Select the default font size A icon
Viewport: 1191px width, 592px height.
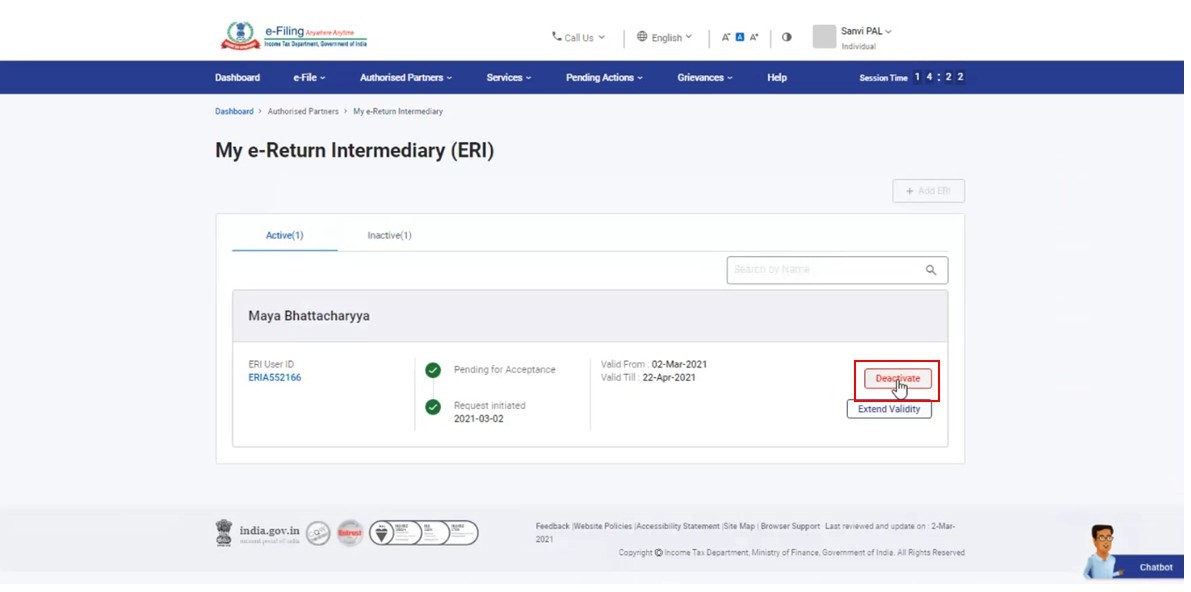(x=740, y=37)
